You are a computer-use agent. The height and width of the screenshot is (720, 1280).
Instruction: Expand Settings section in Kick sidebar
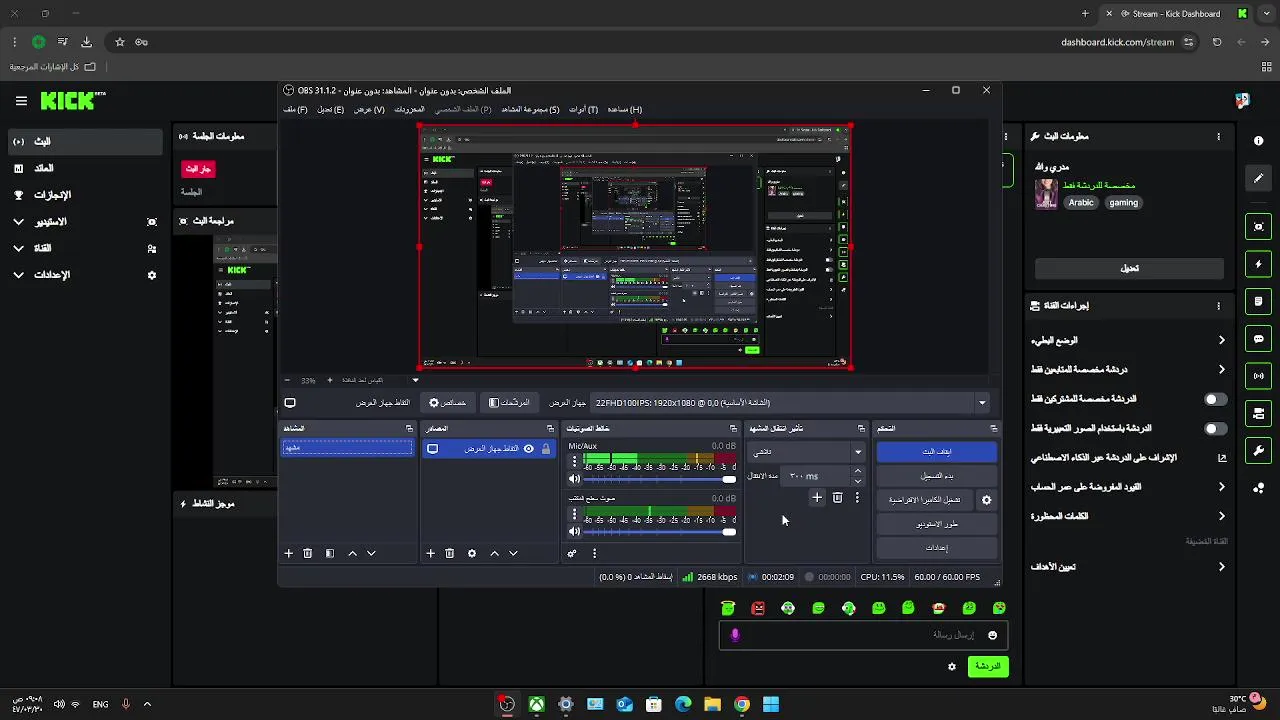(18, 275)
